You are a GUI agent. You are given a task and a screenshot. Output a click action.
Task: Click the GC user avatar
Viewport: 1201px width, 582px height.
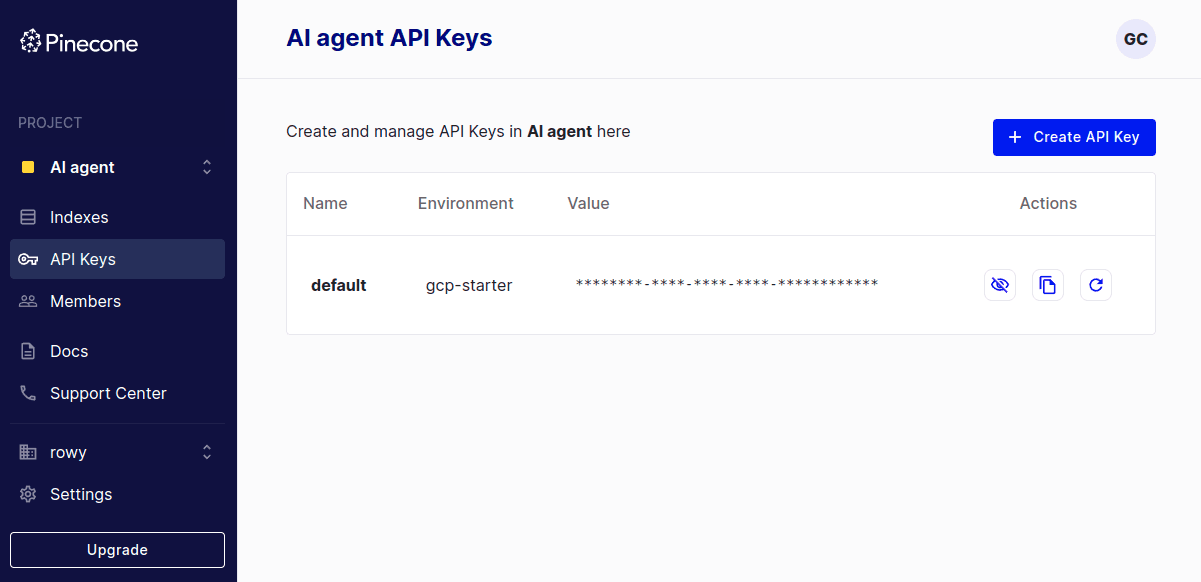[x=1135, y=39]
